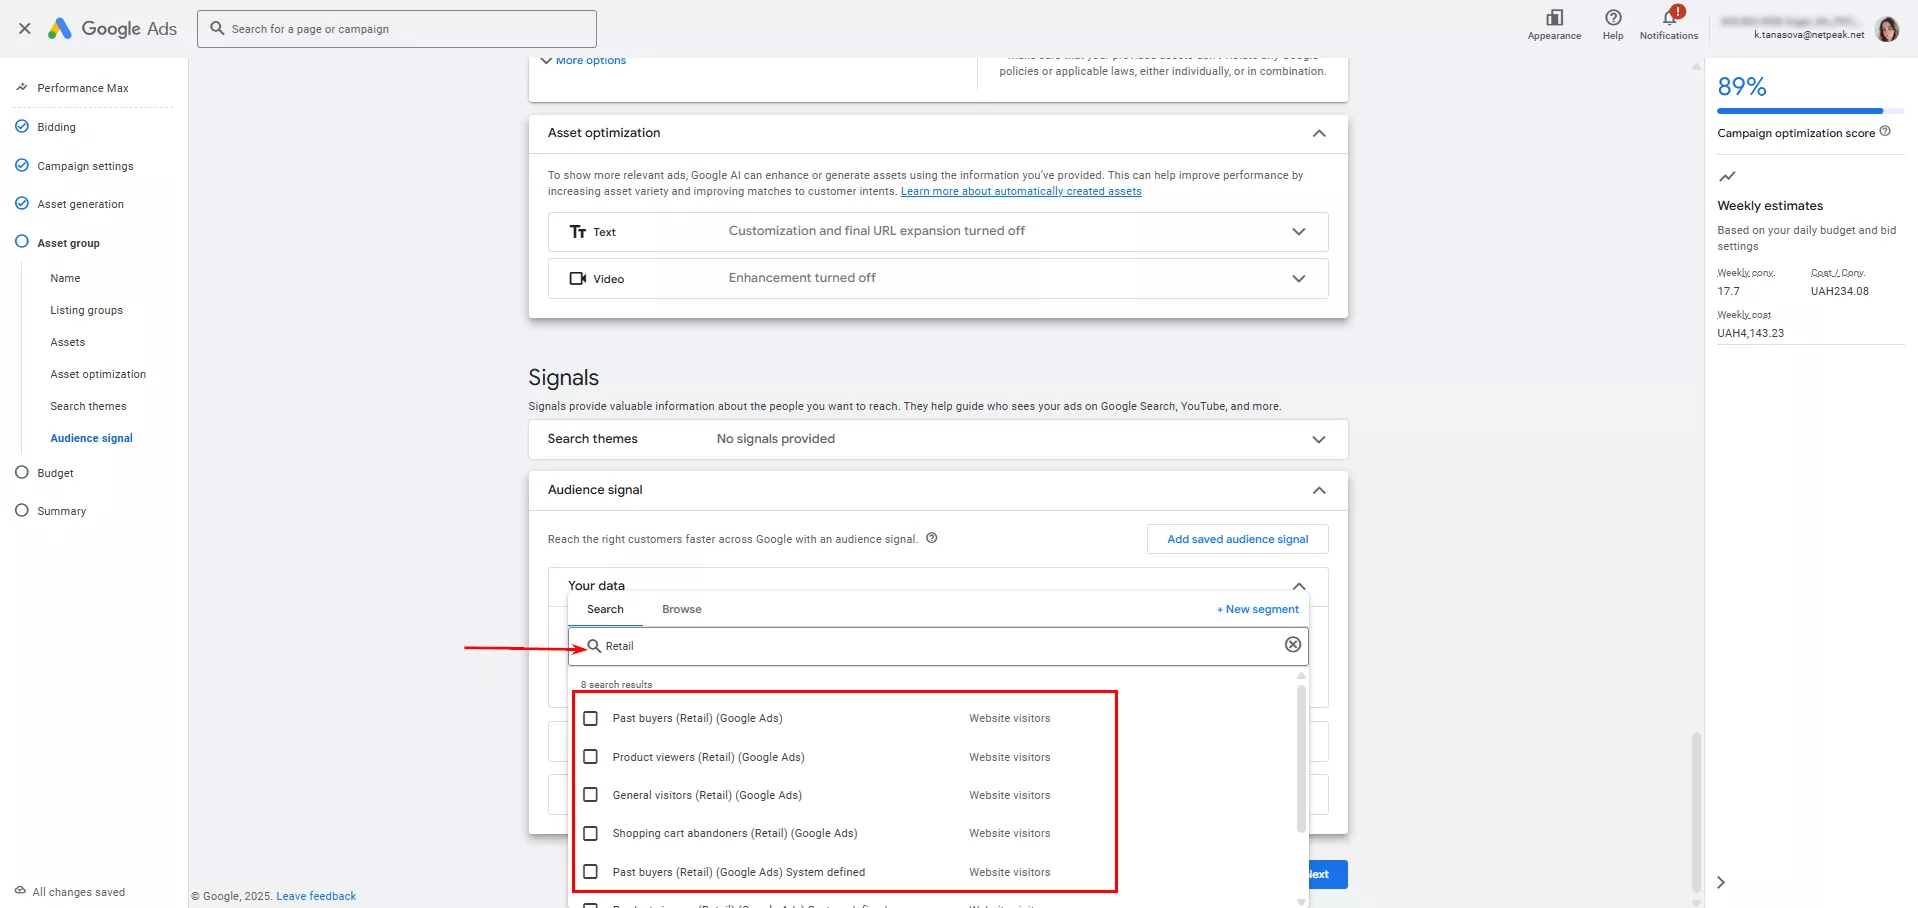Open the Notifications bell
Viewport: 1918px width, 908px height.
point(1668,18)
